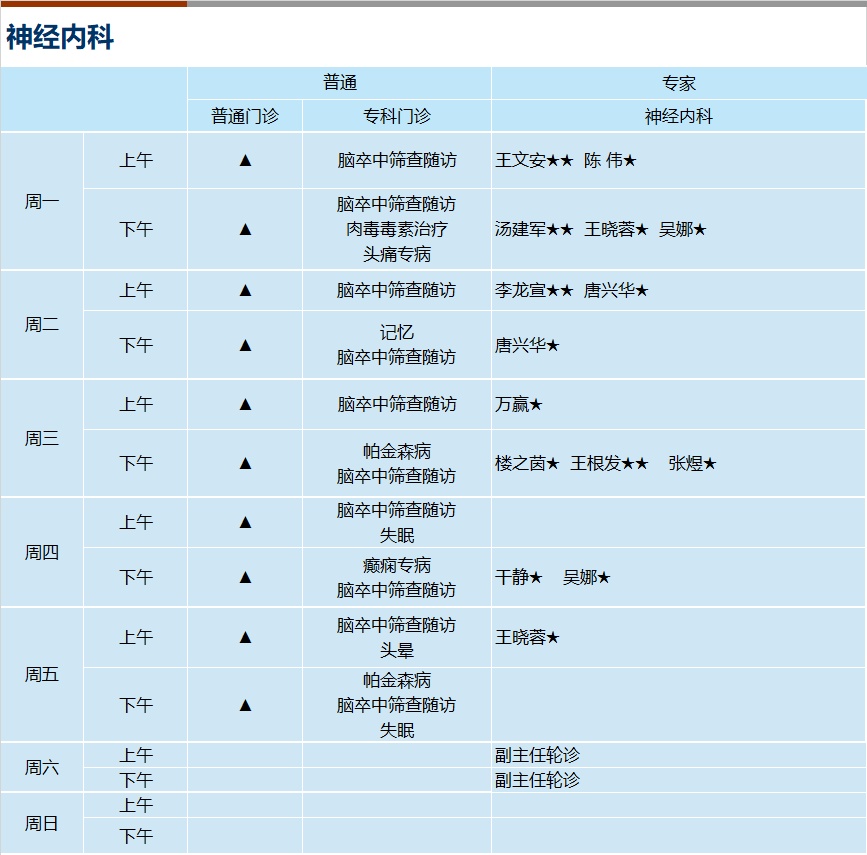The height and width of the screenshot is (855, 867).
Task: Click 帕金森病 clinic on Wednesday afternoon
Action: pos(396,451)
